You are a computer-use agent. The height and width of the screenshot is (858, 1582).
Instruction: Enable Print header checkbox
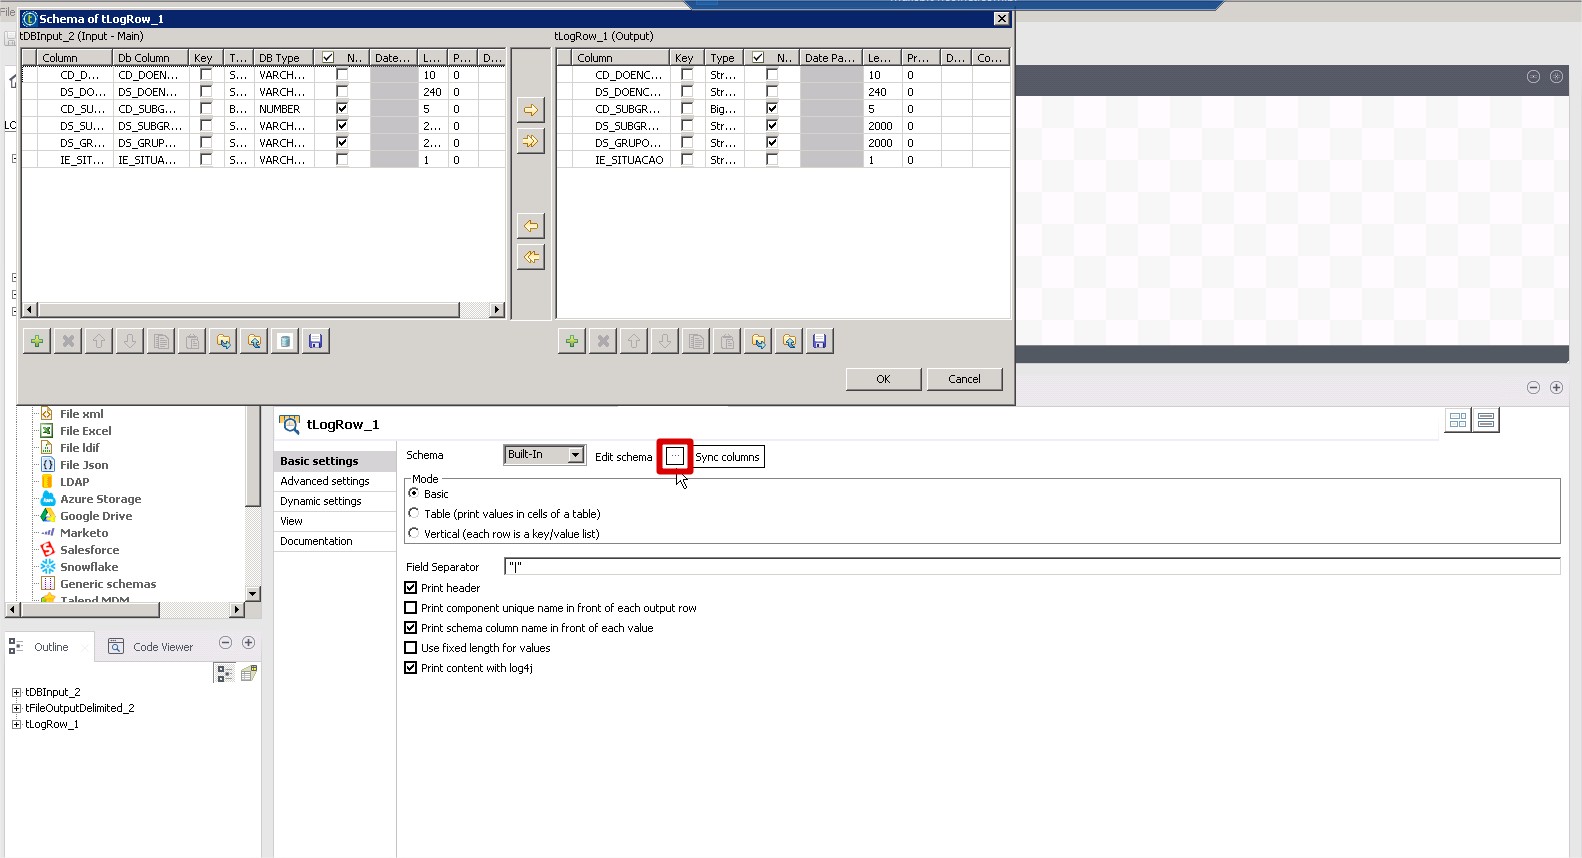(x=410, y=588)
